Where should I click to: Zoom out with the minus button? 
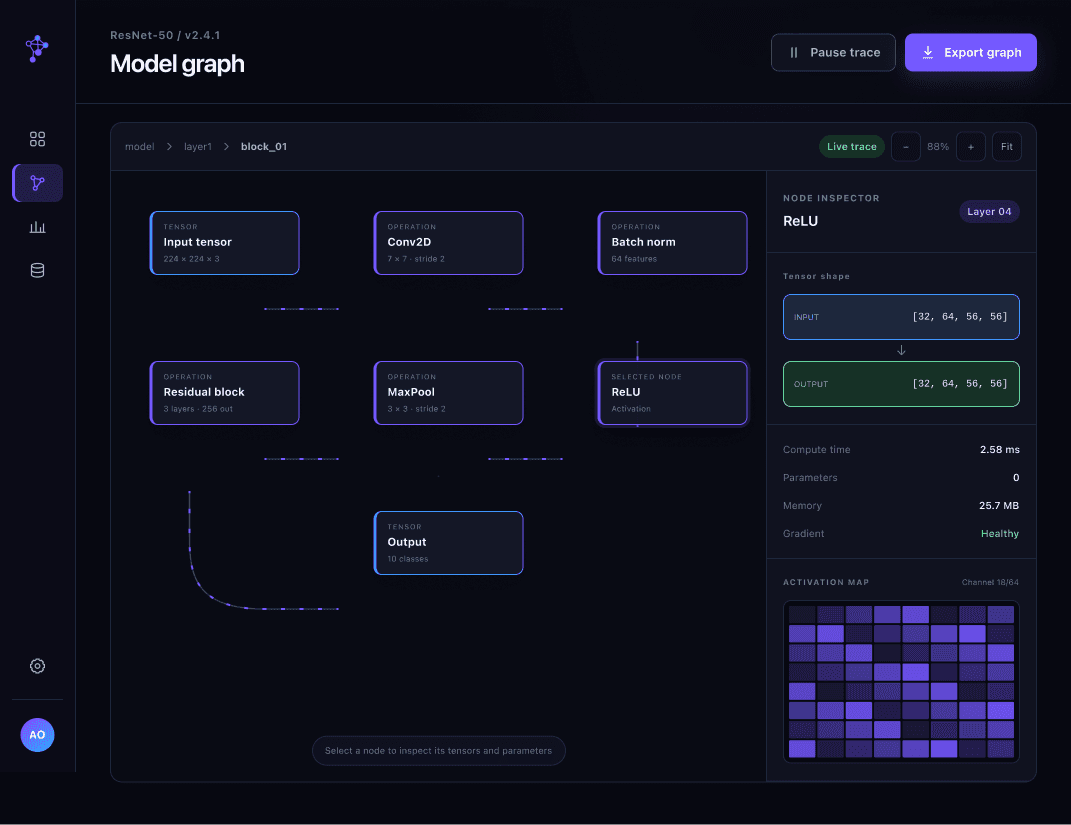pos(906,147)
